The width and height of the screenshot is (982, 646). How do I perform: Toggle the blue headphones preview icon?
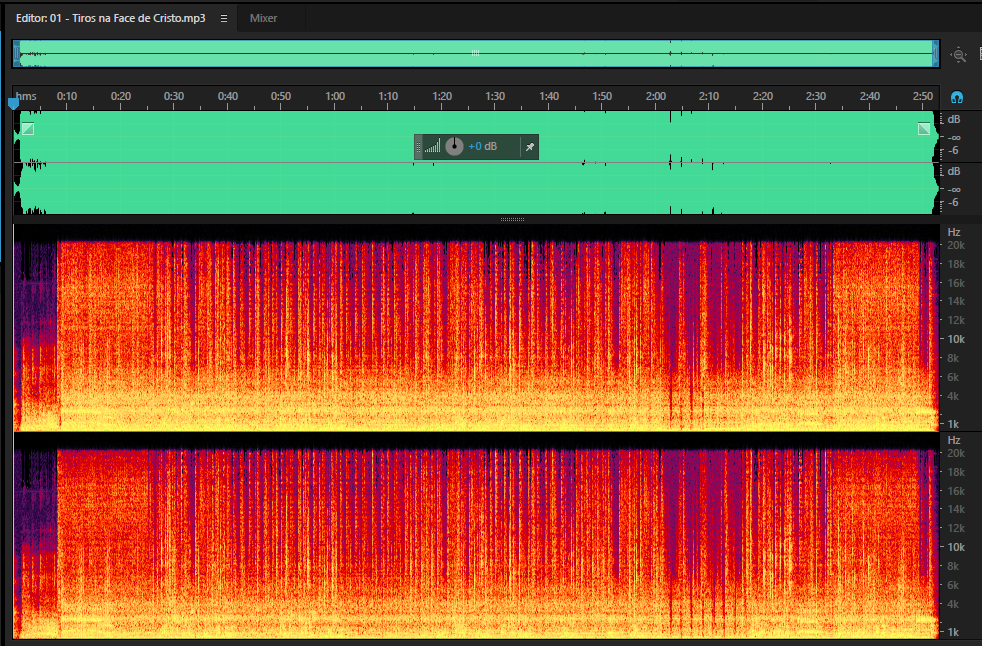(956, 97)
